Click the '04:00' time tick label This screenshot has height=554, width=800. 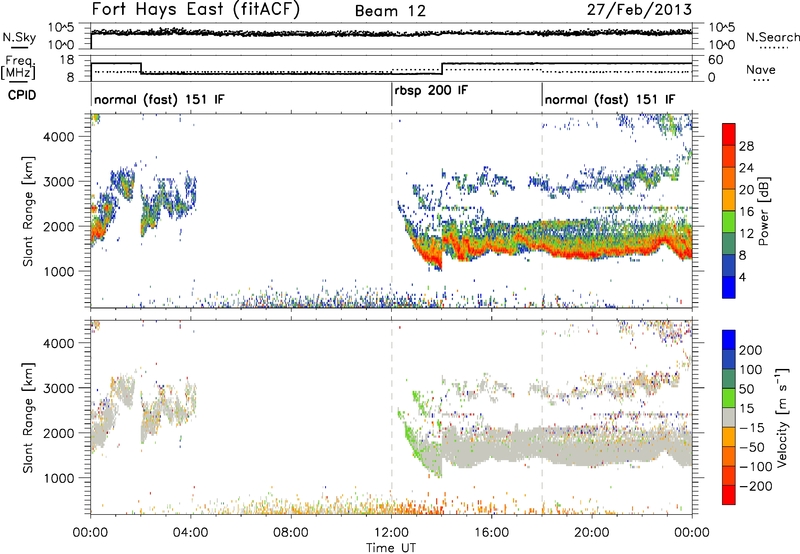click(190, 533)
